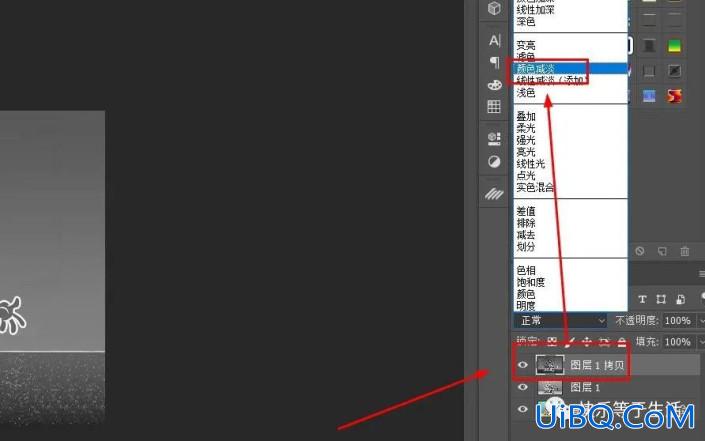Choose 线性加深 blend mode

coord(570,9)
